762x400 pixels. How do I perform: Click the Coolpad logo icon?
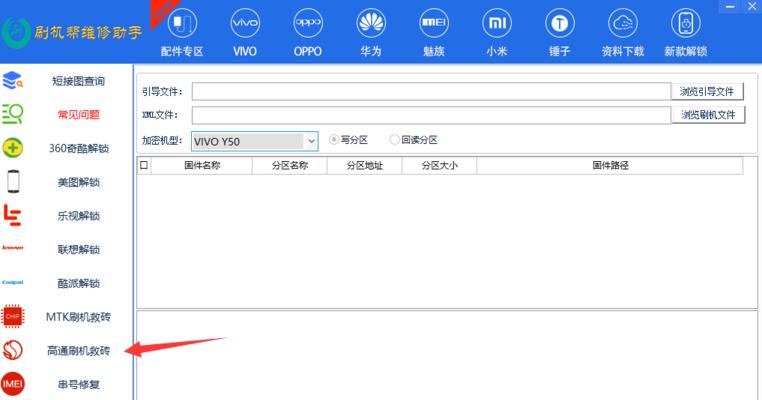(13, 282)
